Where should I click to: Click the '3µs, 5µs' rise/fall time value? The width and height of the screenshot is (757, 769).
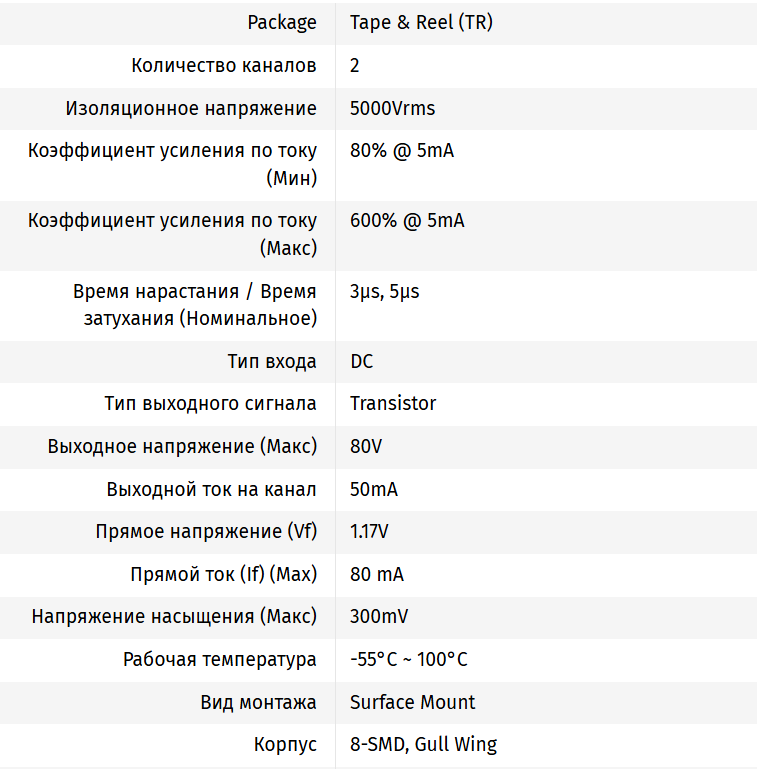[x=384, y=292]
